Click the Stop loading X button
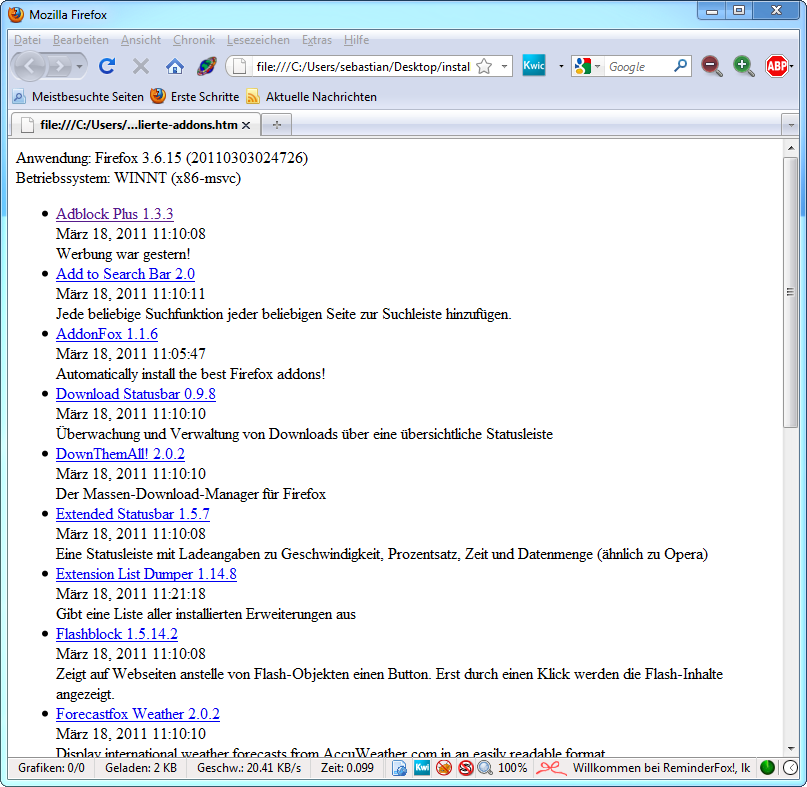 tap(141, 66)
